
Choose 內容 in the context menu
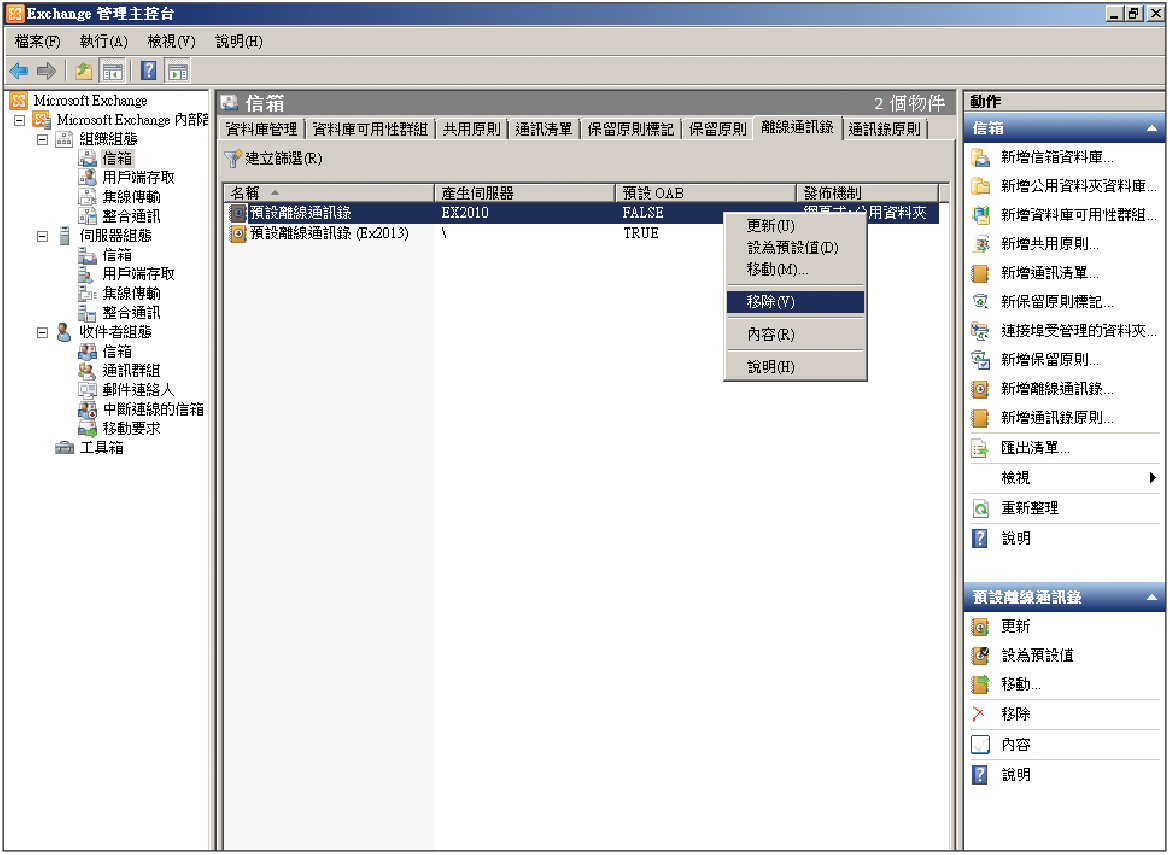[x=795, y=335]
